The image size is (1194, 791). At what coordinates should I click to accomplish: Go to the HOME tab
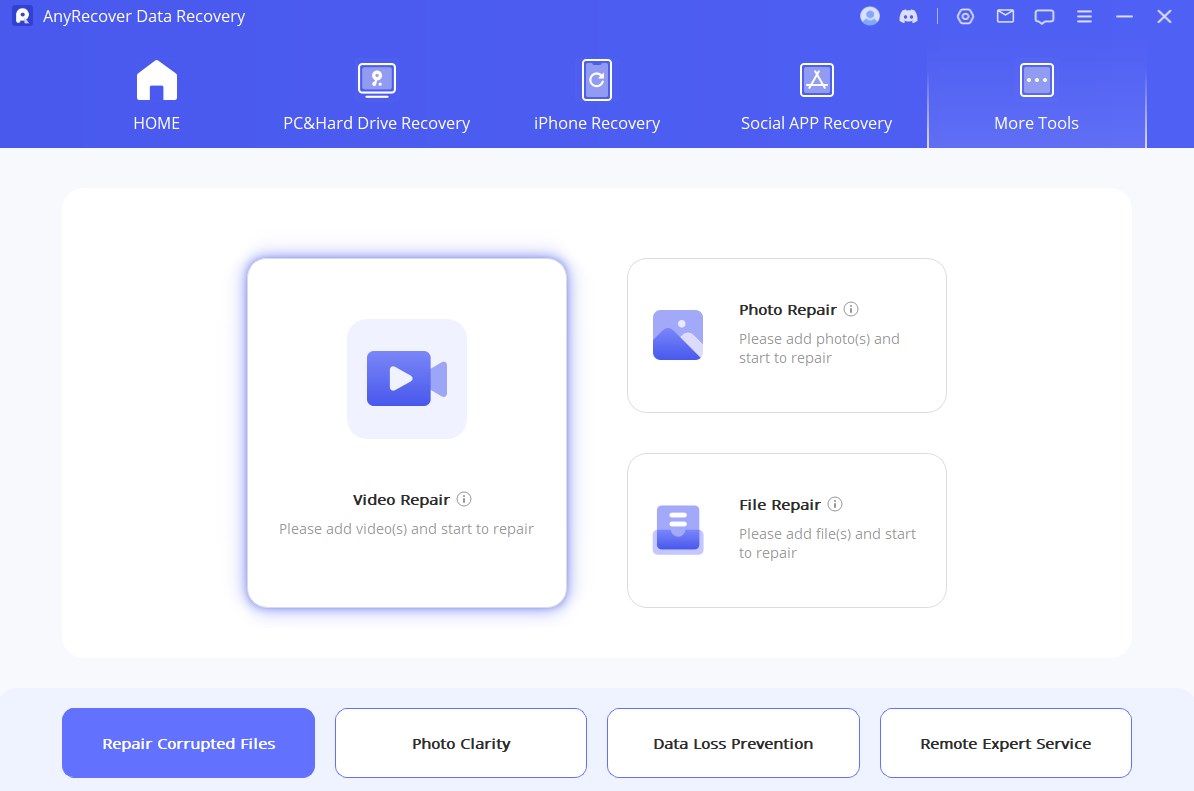pos(157,97)
